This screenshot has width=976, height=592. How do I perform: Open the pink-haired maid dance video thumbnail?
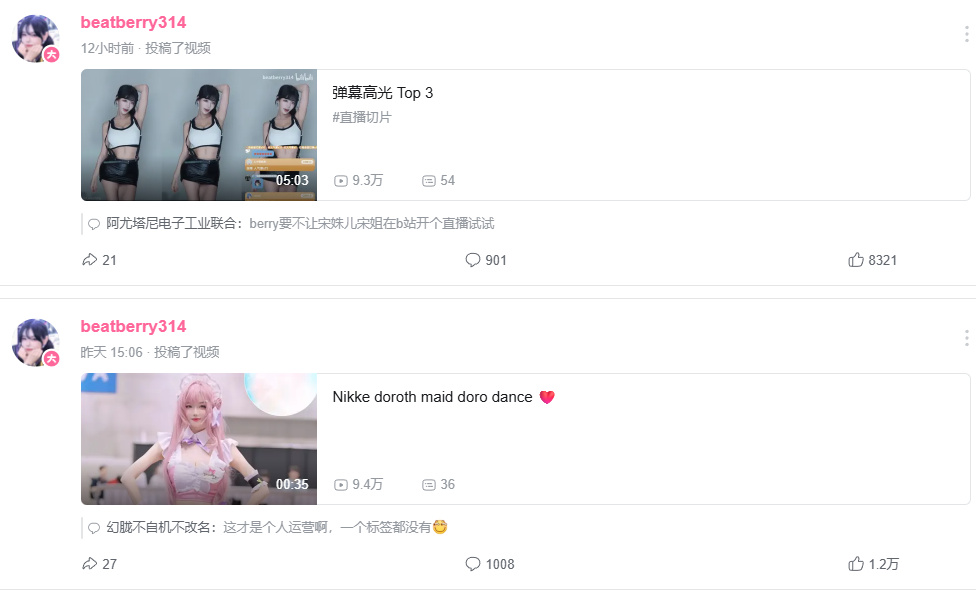tap(199, 439)
